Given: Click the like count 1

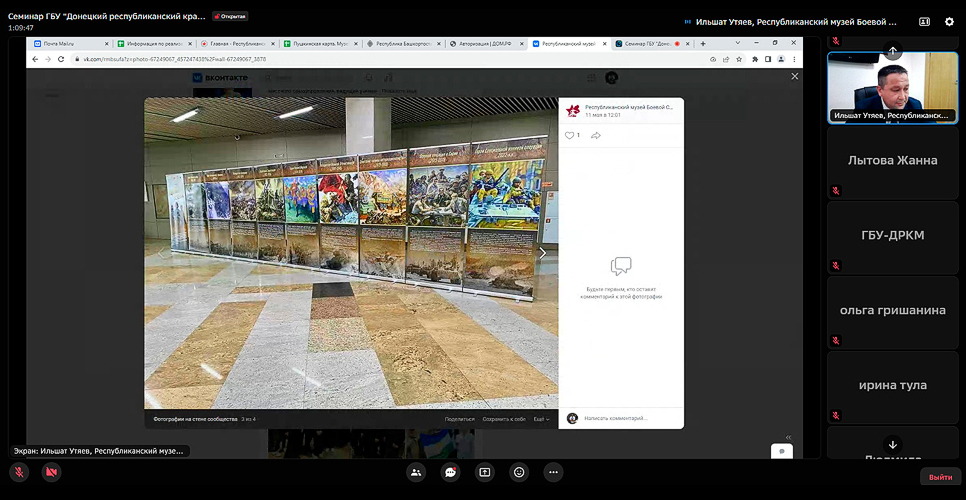Looking at the screenshot, I should click(x=578, y=135).
